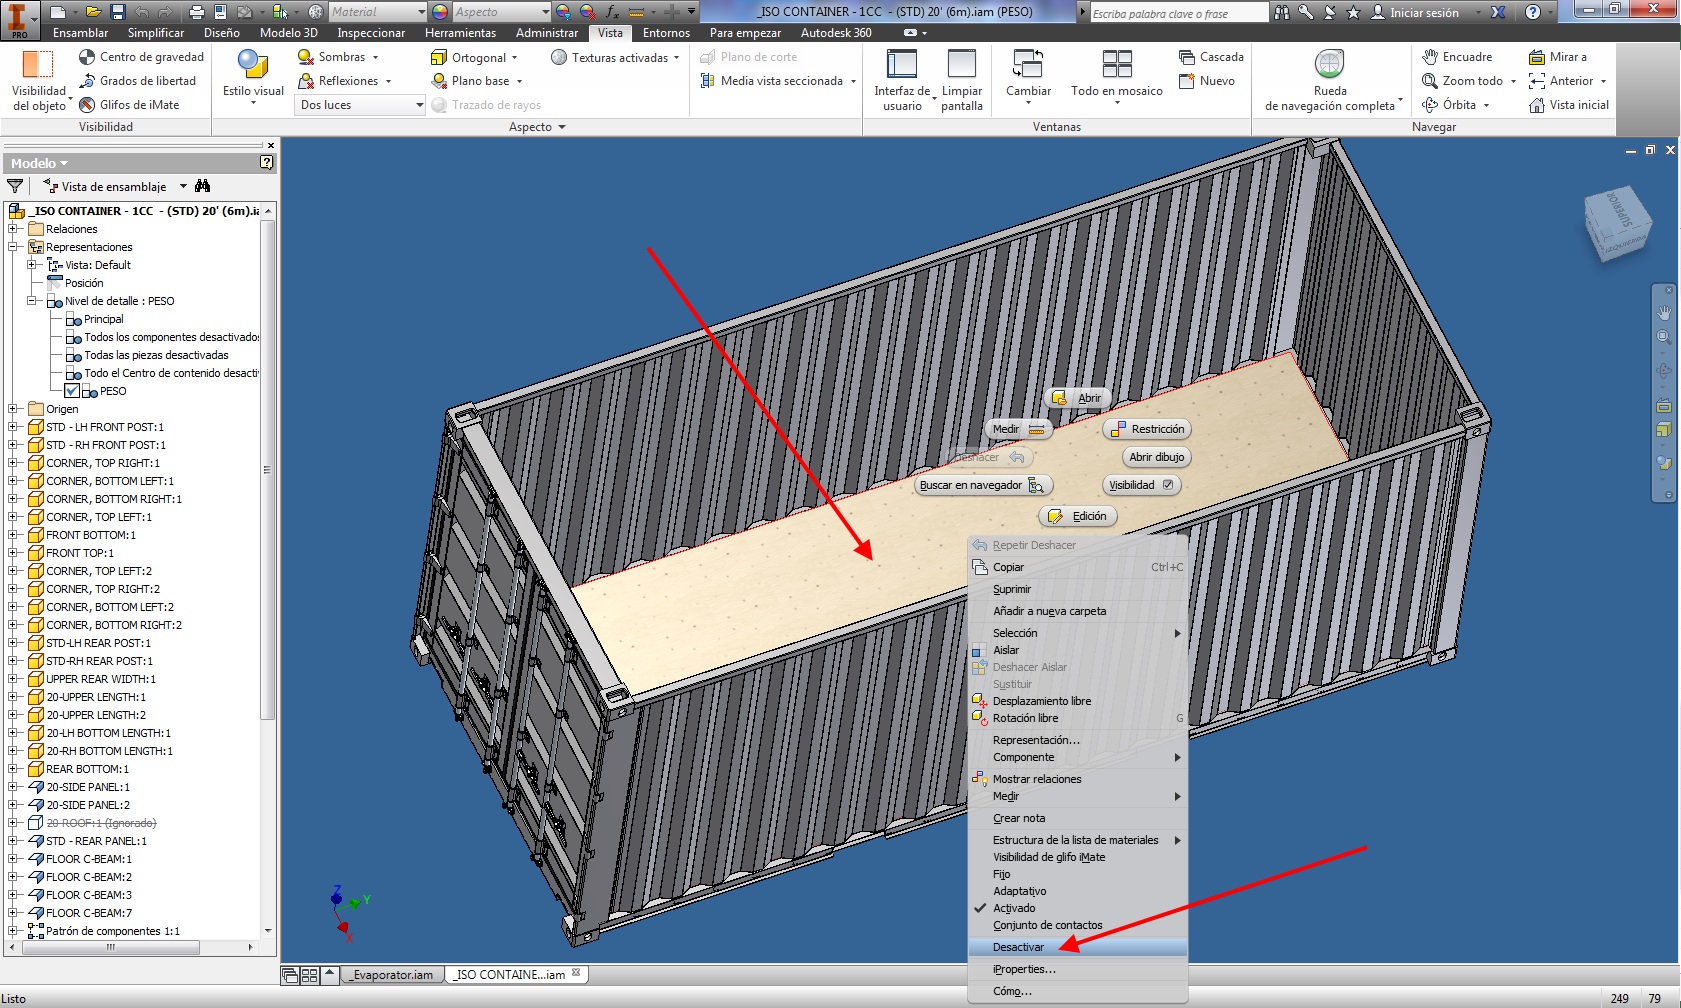Click the Sombras shadows icon
1681x1008 pixels.
306,57
